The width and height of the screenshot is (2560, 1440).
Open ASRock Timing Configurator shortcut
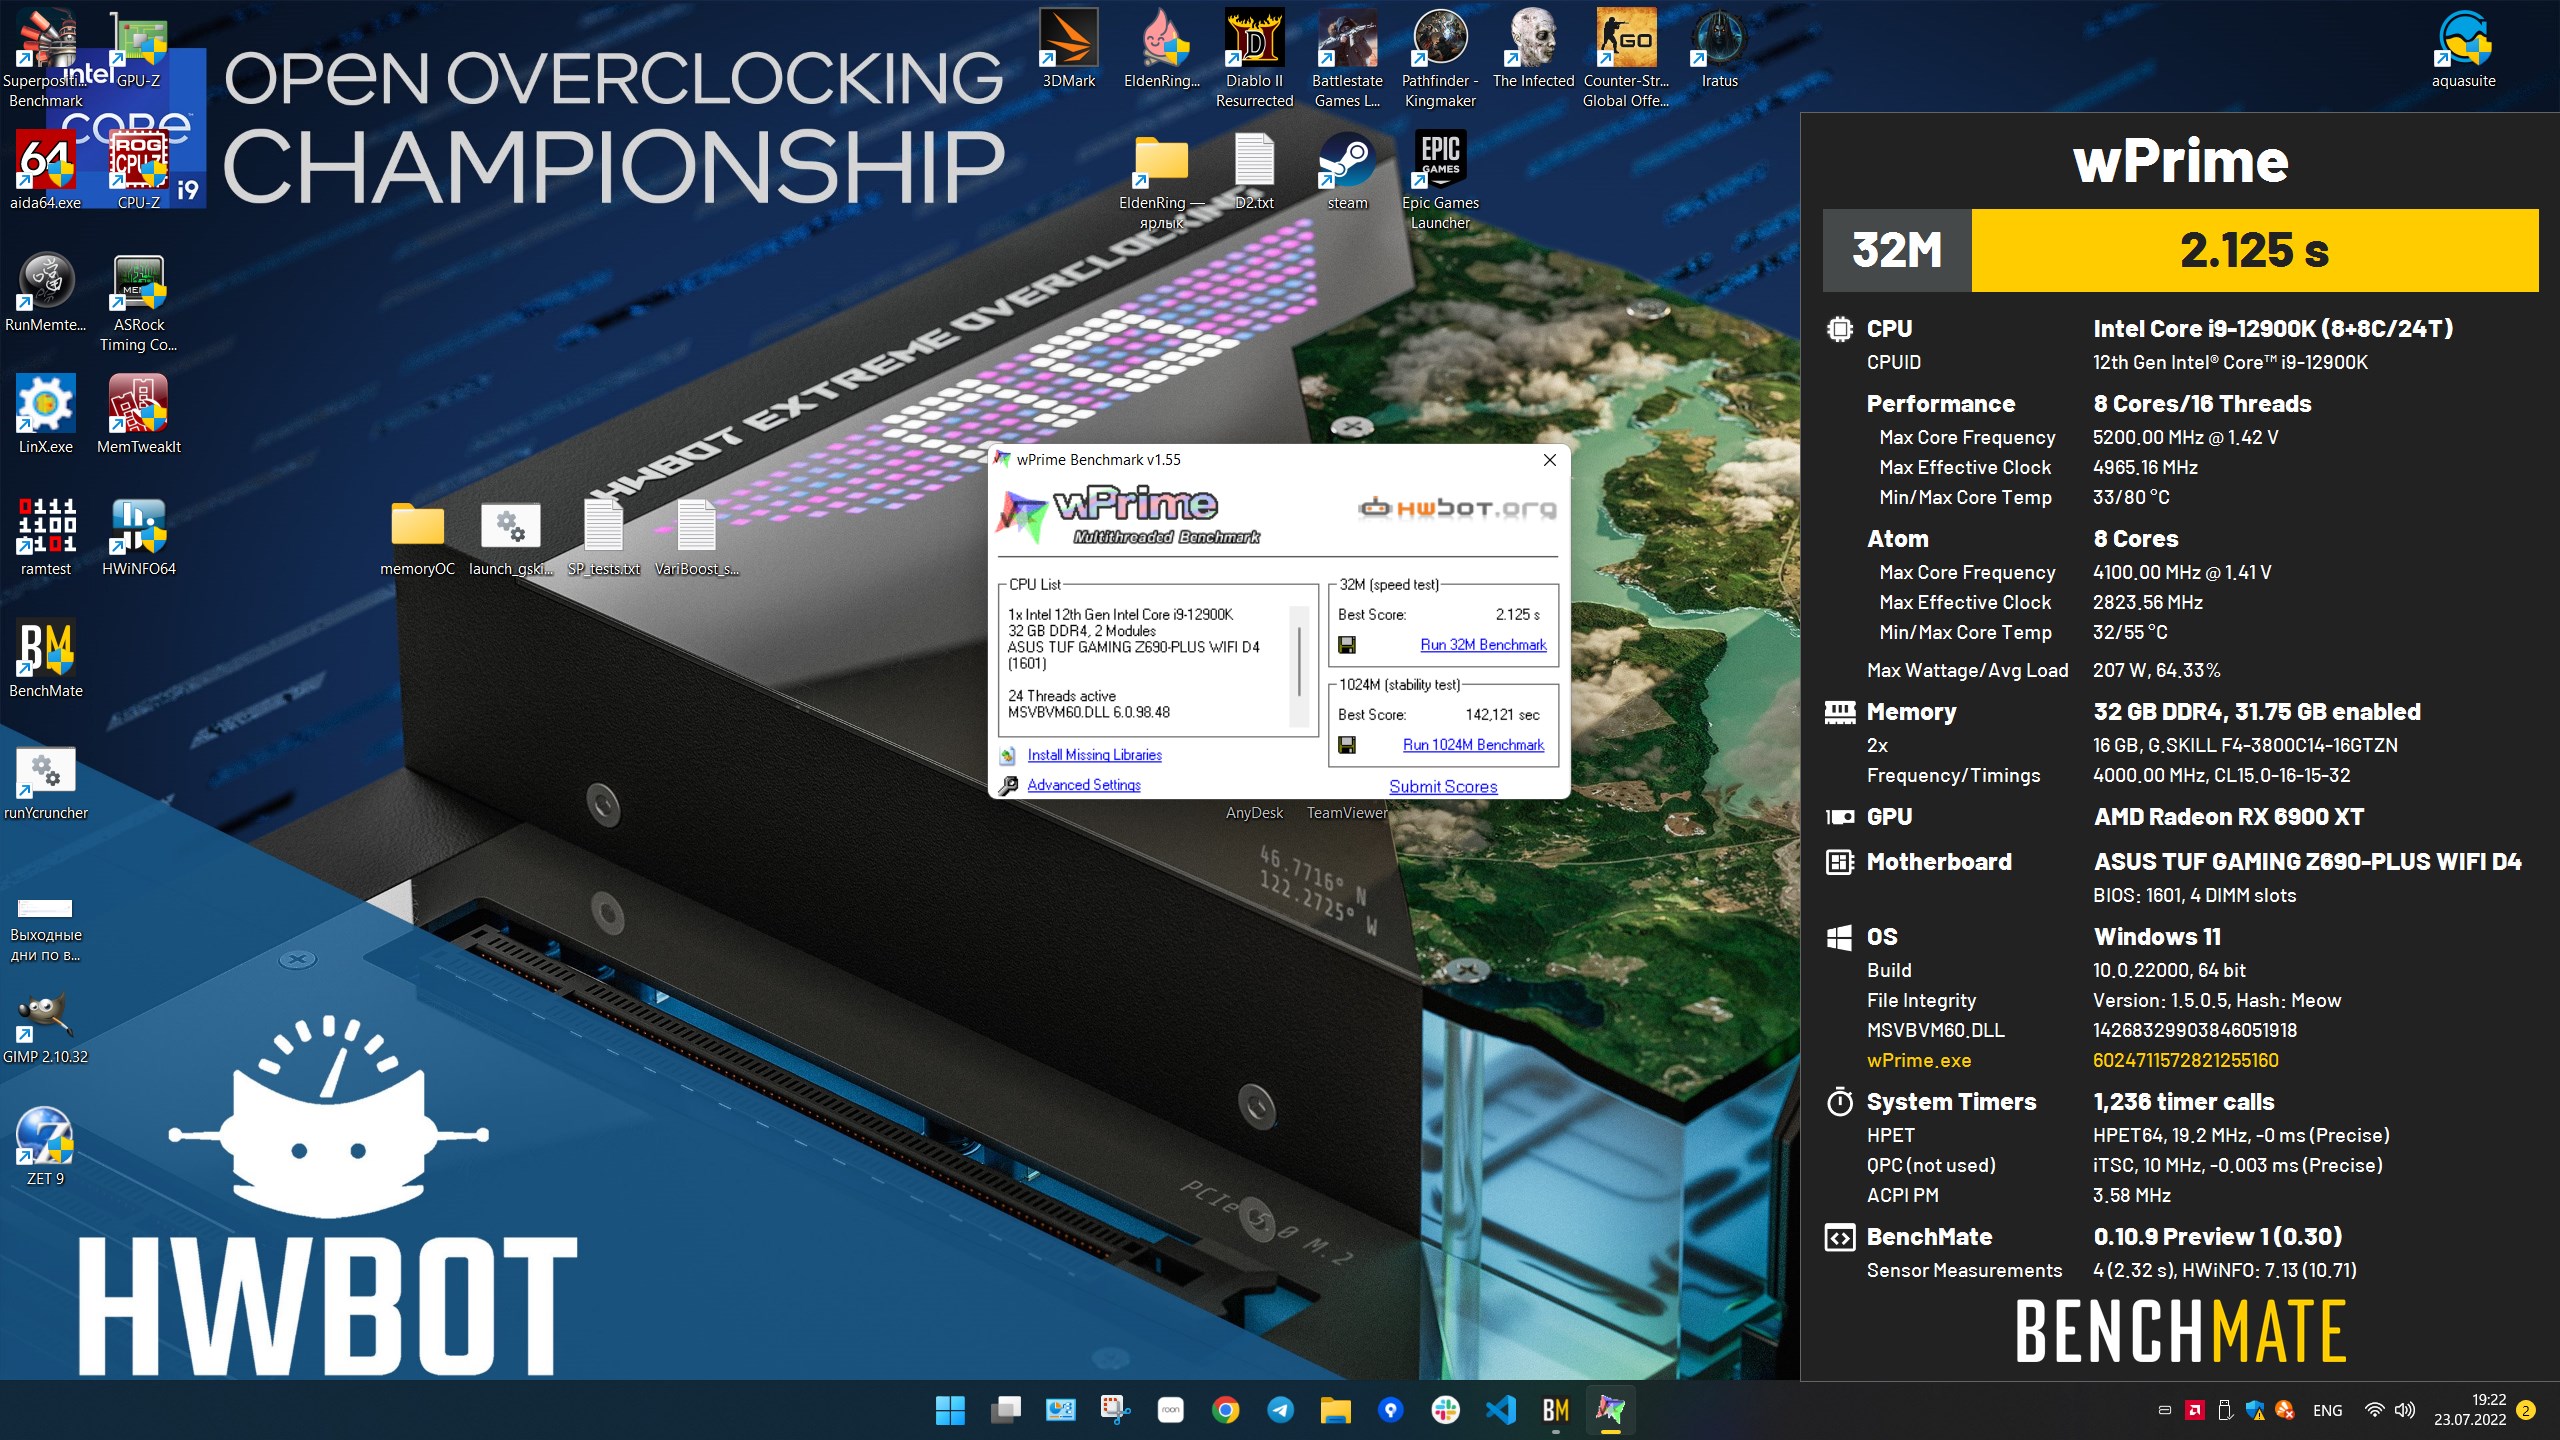tap(138, 302)
